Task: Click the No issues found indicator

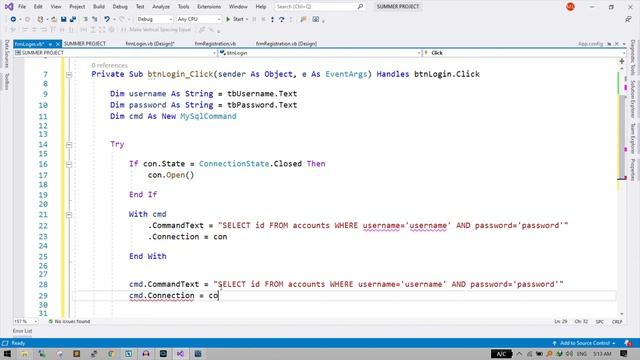Action: (69, 322)
